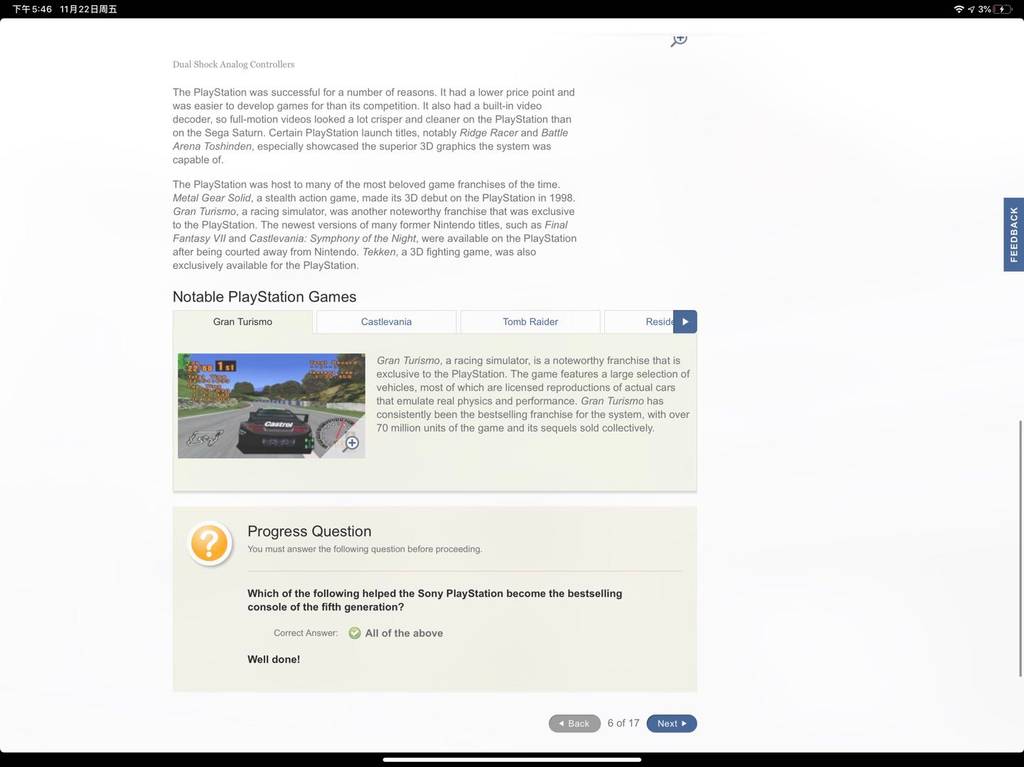1024x767 pixels.
Task: Click the 'Progress Question' heading
Action: click(309, 531)
